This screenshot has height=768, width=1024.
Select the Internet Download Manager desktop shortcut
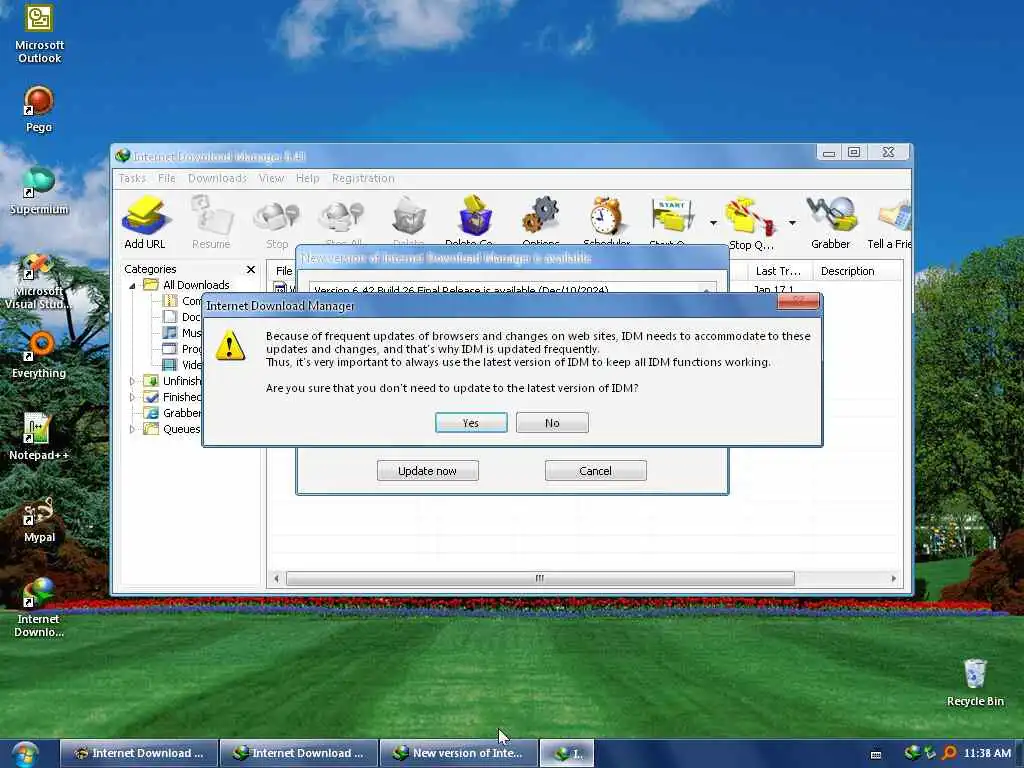click(x=39, y=607)
